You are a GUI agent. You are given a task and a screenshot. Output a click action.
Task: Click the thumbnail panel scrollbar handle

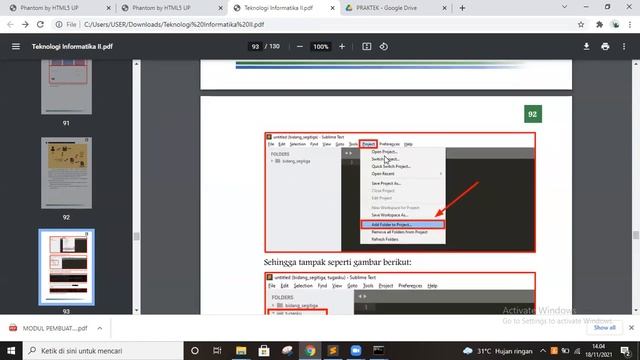[136, 237]
